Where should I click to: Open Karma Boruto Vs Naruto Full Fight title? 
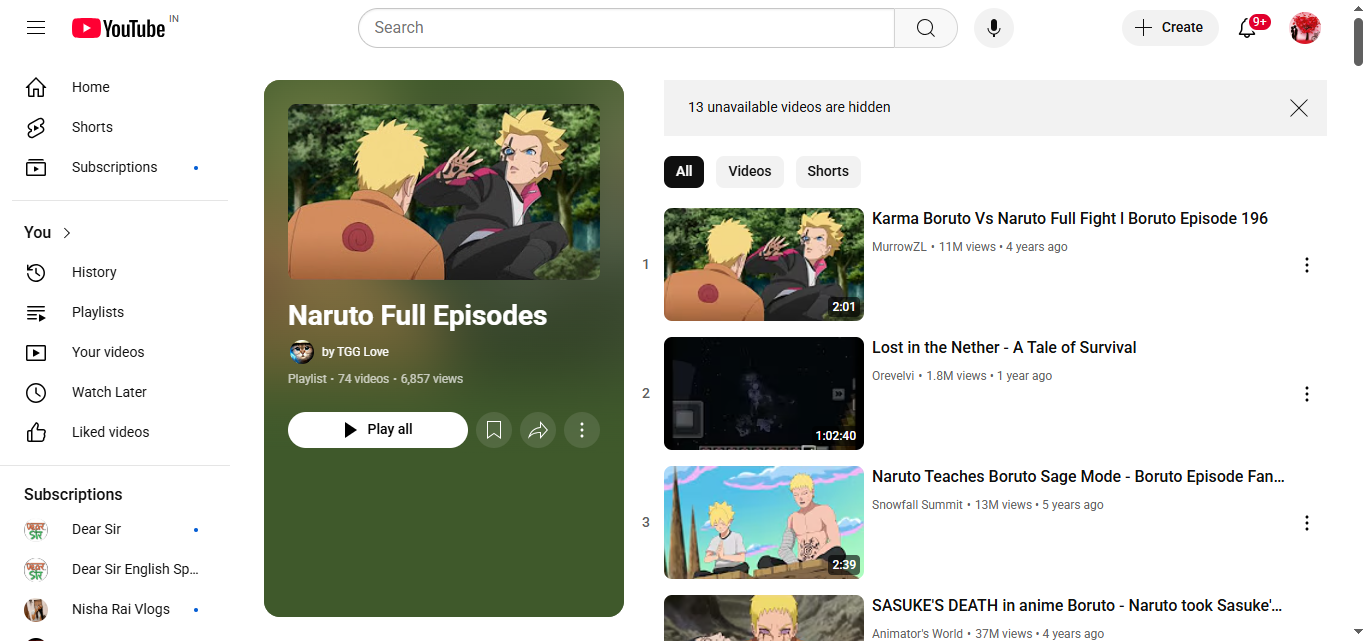(1070, 218)
